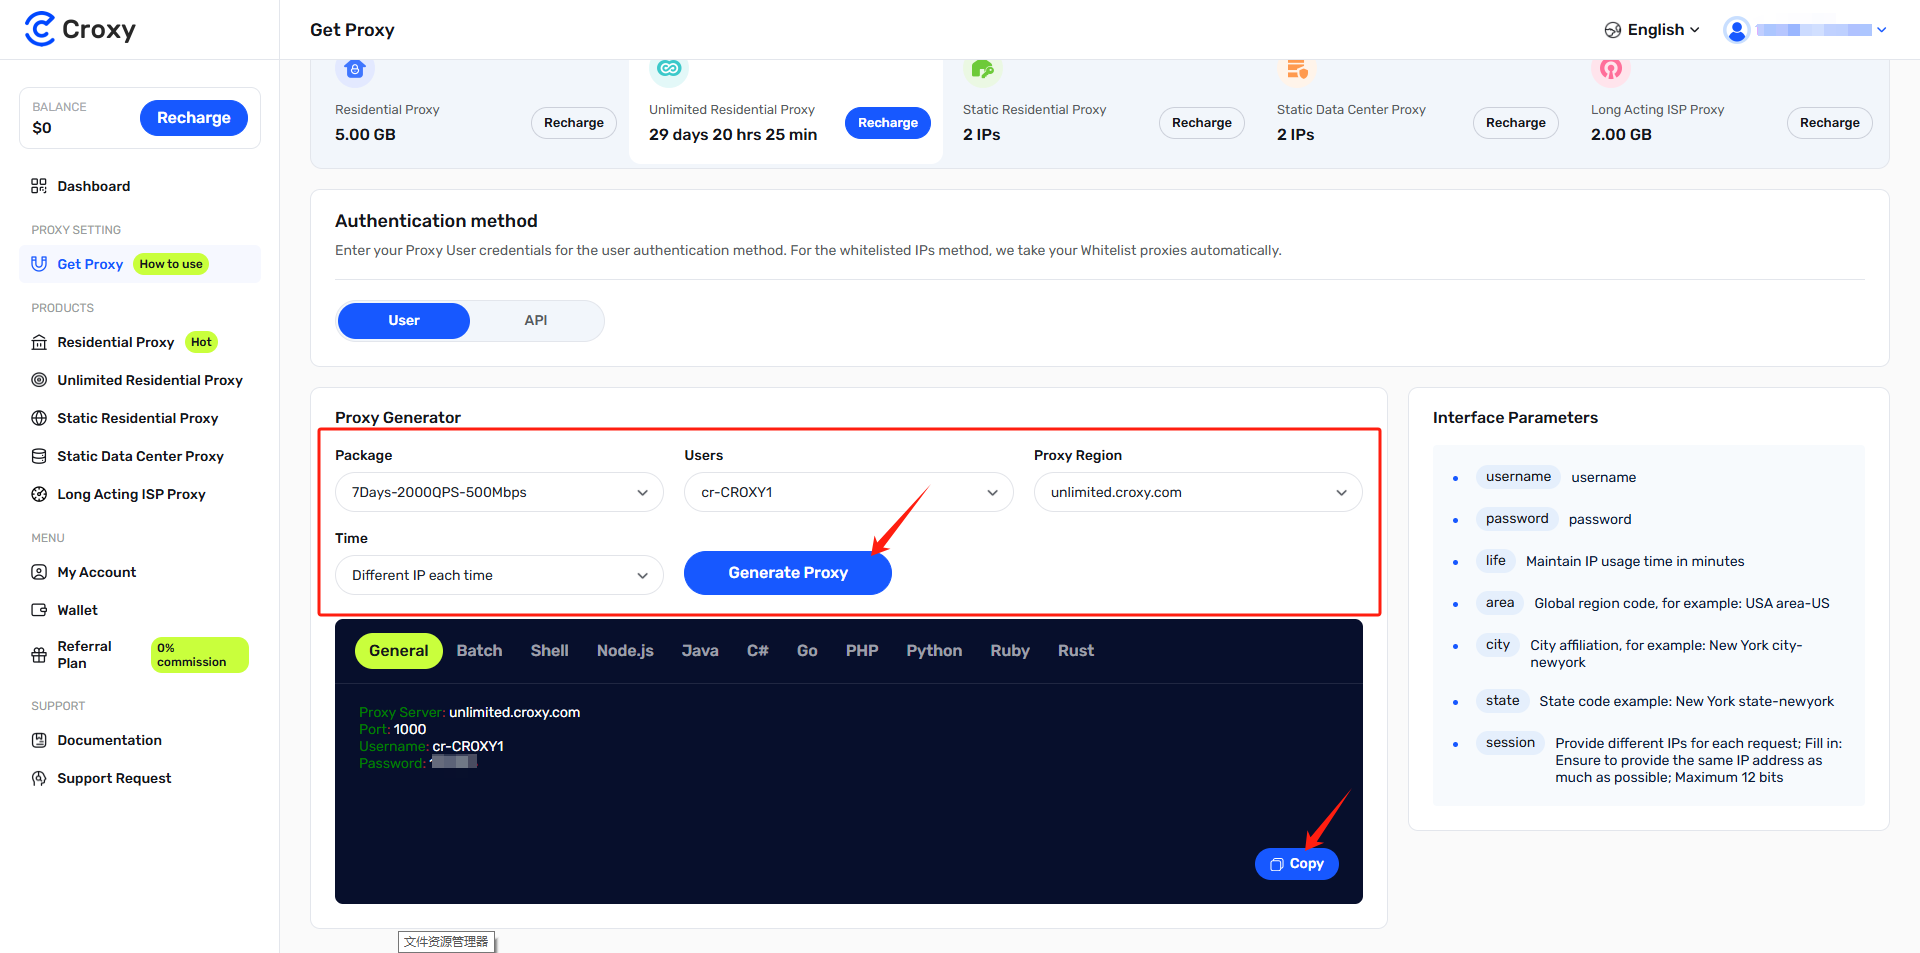
Task: Click the Long Acting ISP Proxy sidebar icon
Action: [x=39, y=494]
